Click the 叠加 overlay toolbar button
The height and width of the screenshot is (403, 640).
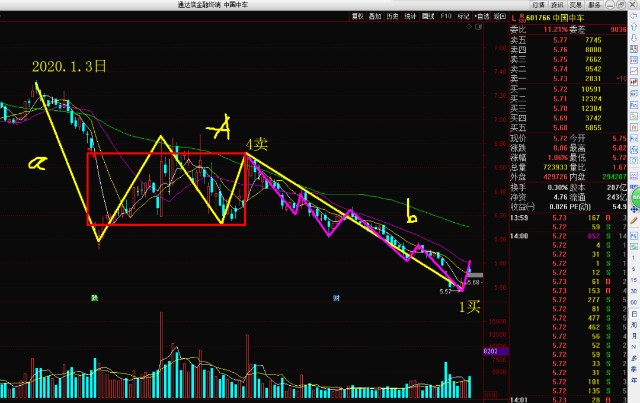375,16
